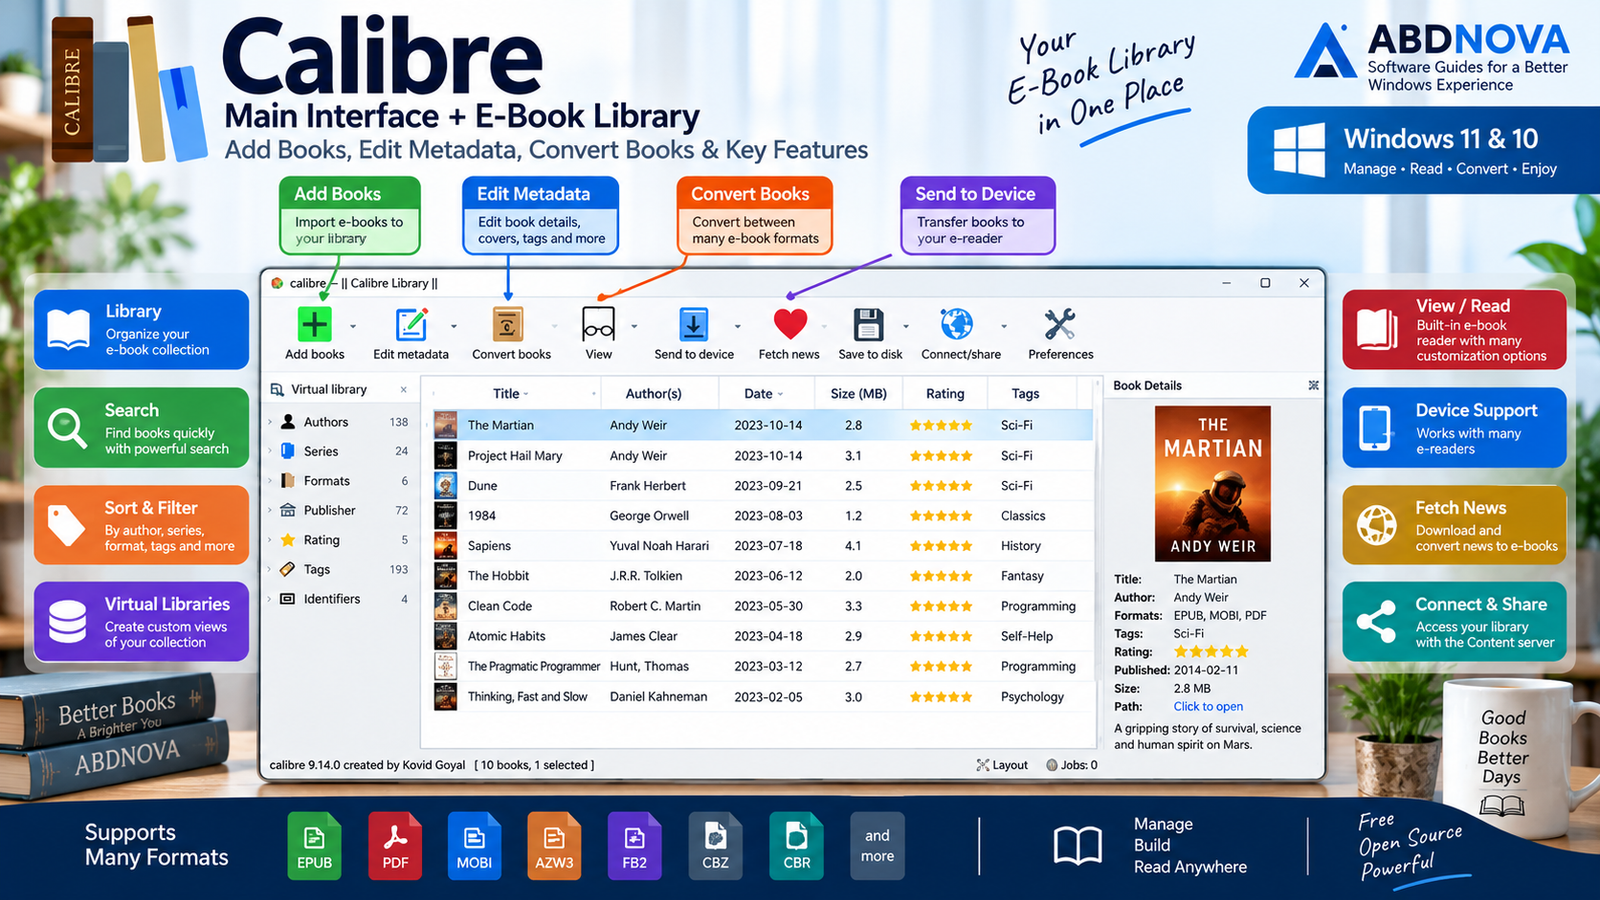Open Add books dropdown arrow
1600x900 pixels.
click(353, 326)
